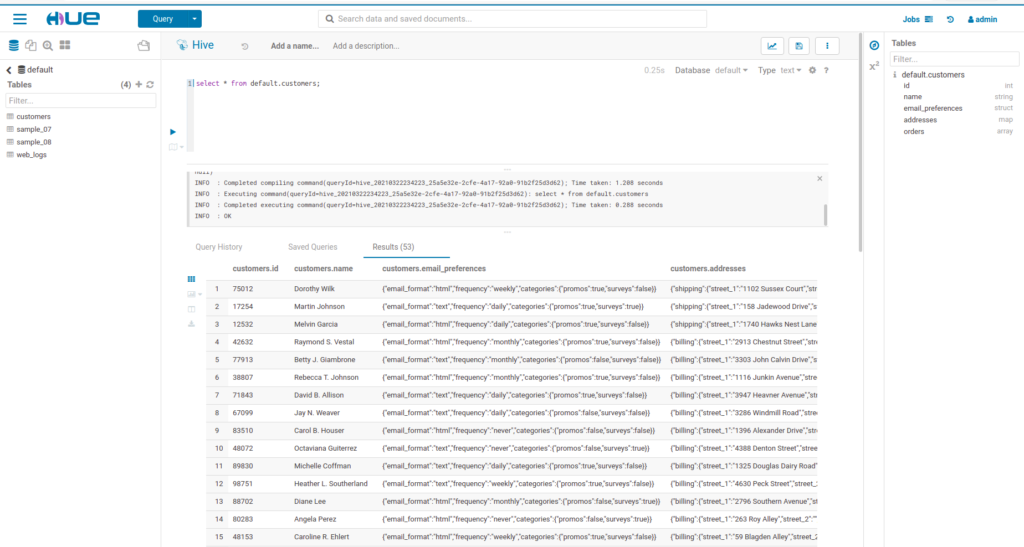Open the functions x² icon in right panel
The width and height of the screenshot is (1024, 547).
874,66
